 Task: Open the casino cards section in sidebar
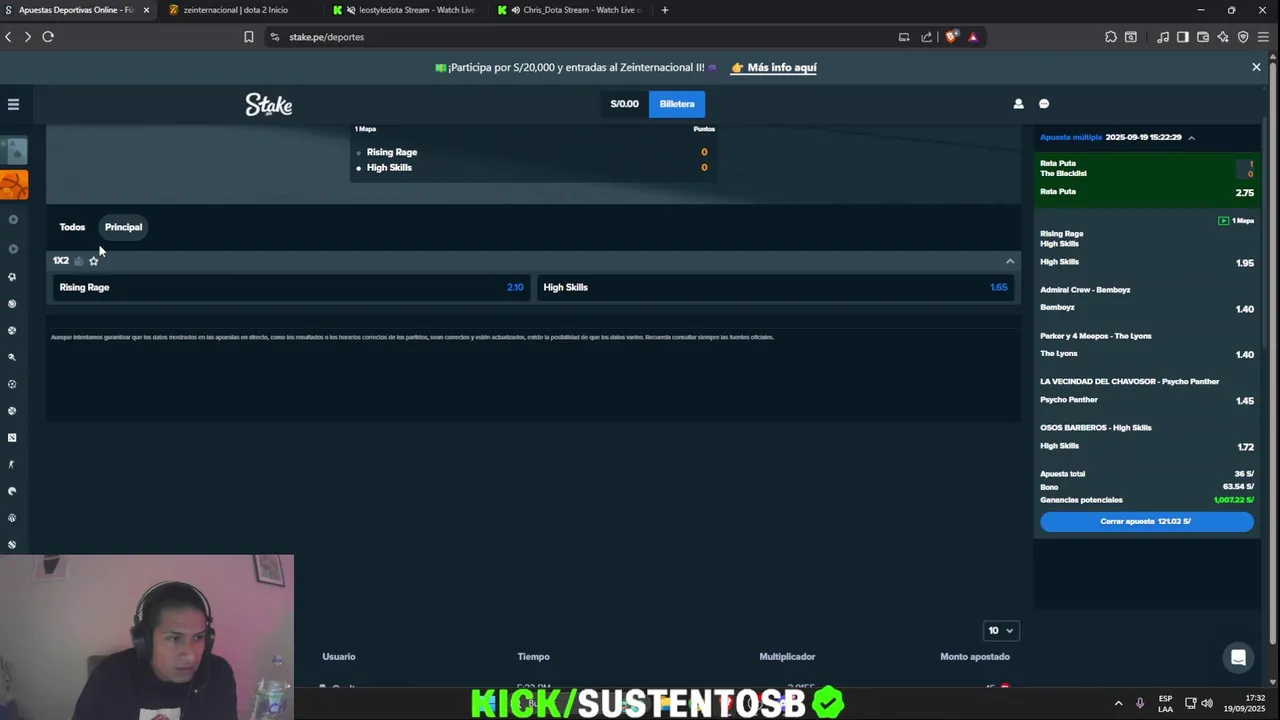click(x=14, y=151)
